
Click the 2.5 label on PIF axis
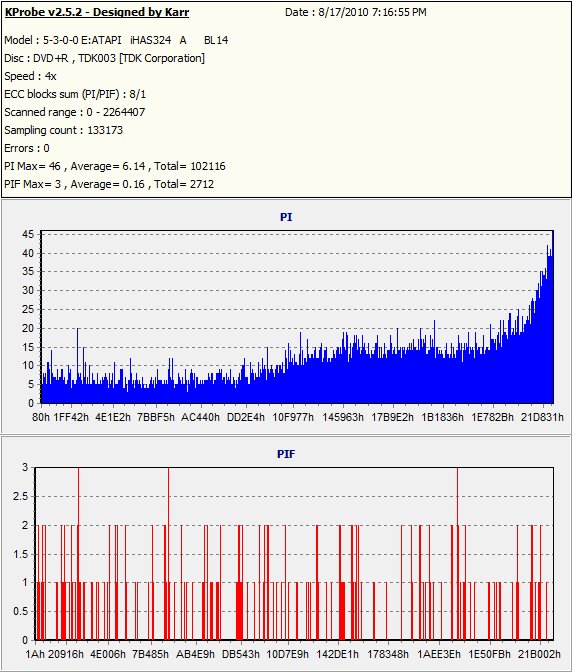21,496
